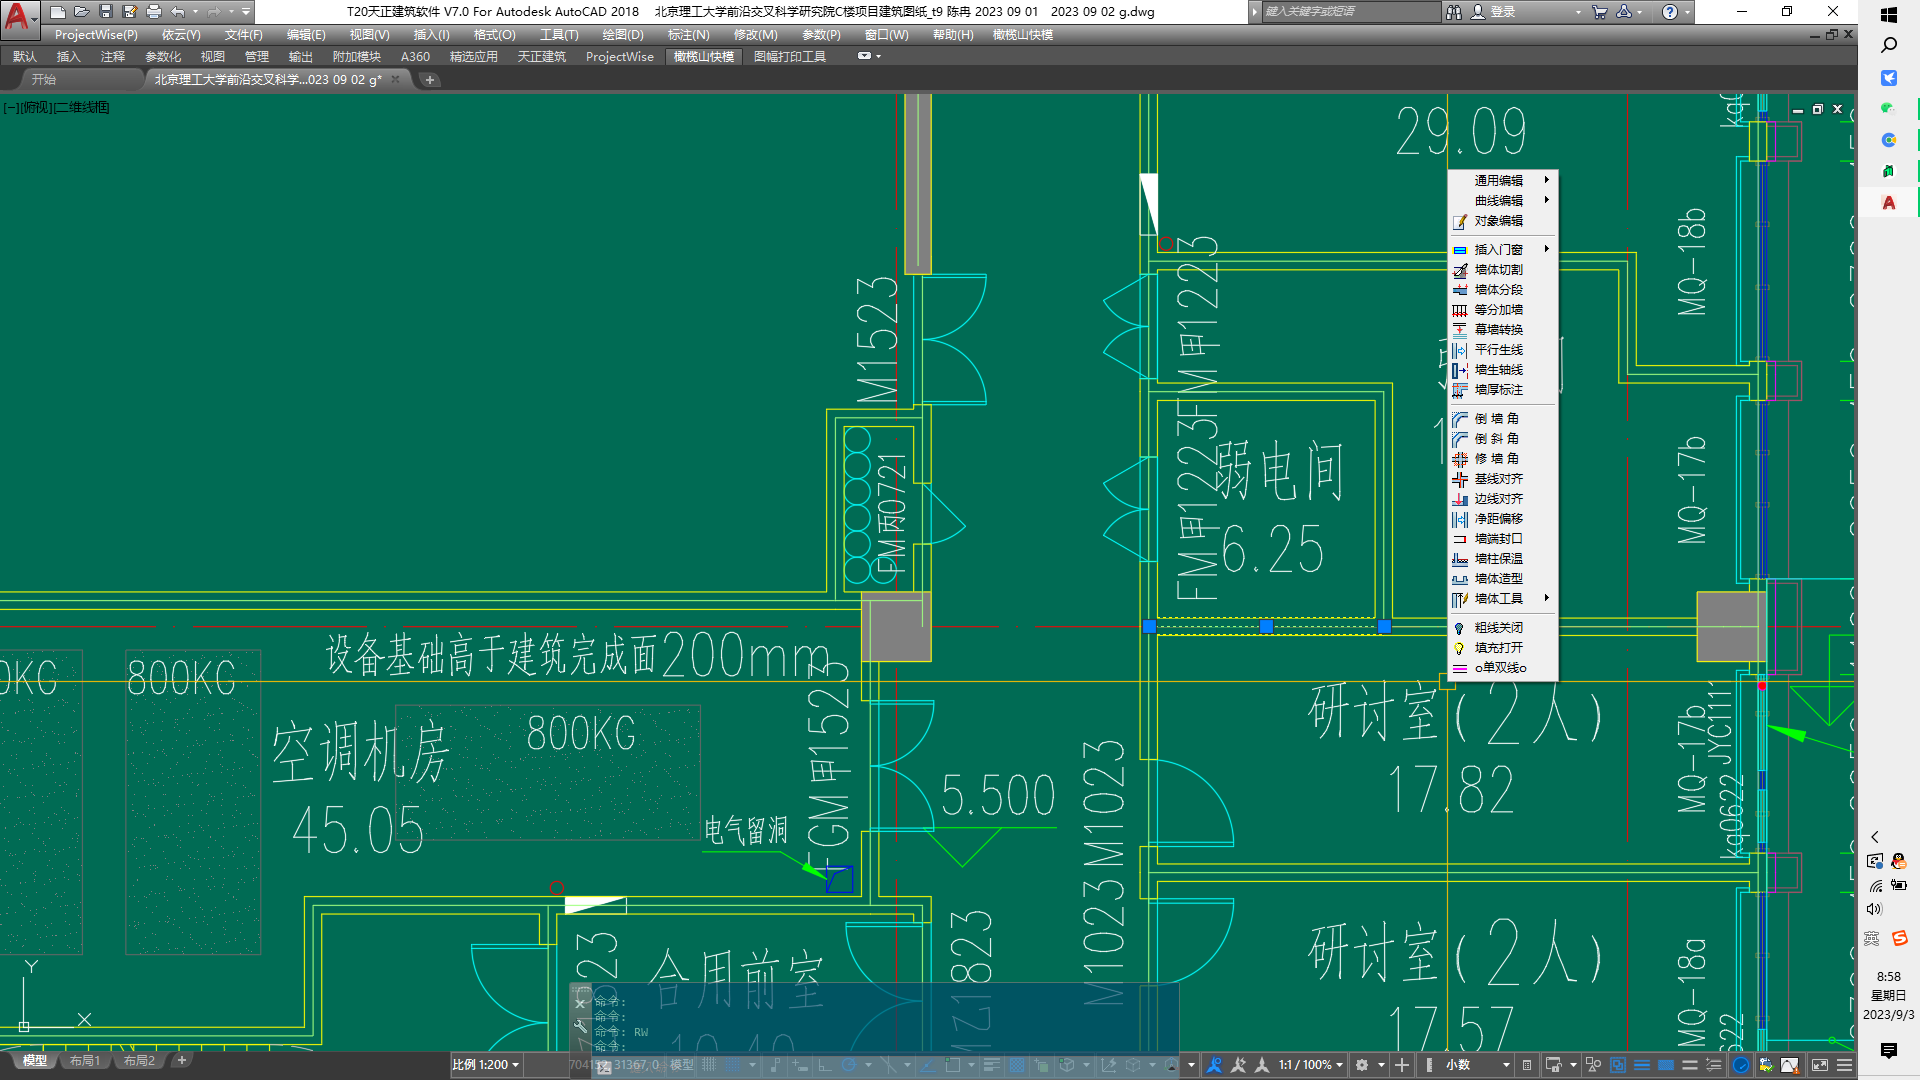This screenshot has width=1920, height=1080.
Task: Open the 标注(N) menu
Action: [689, 35]
